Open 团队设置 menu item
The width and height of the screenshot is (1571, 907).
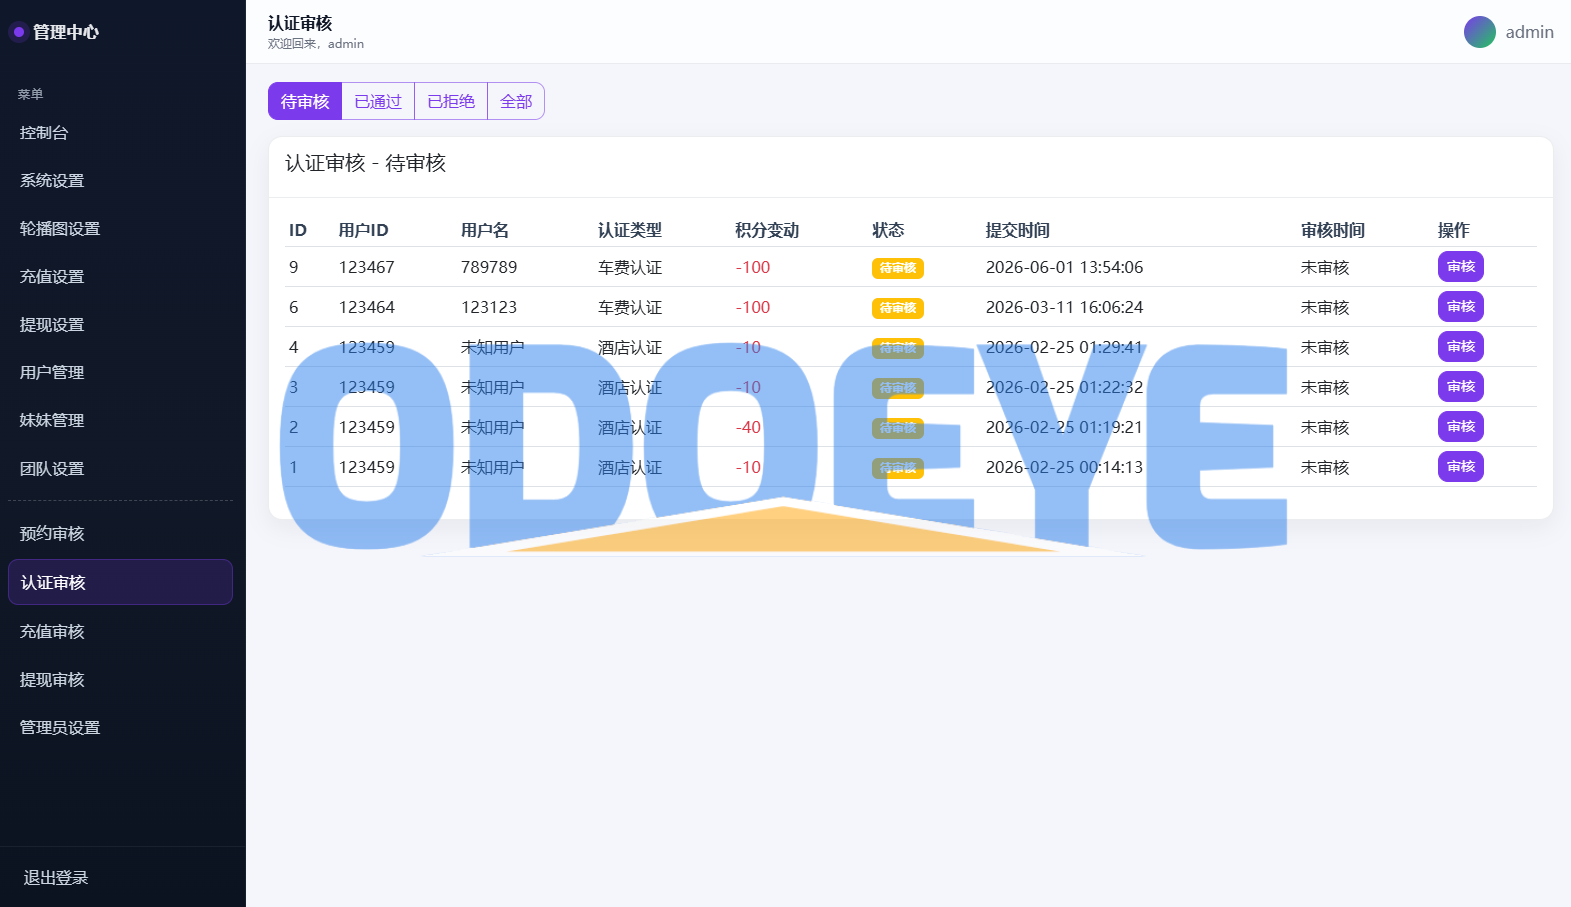click(120, 469)
